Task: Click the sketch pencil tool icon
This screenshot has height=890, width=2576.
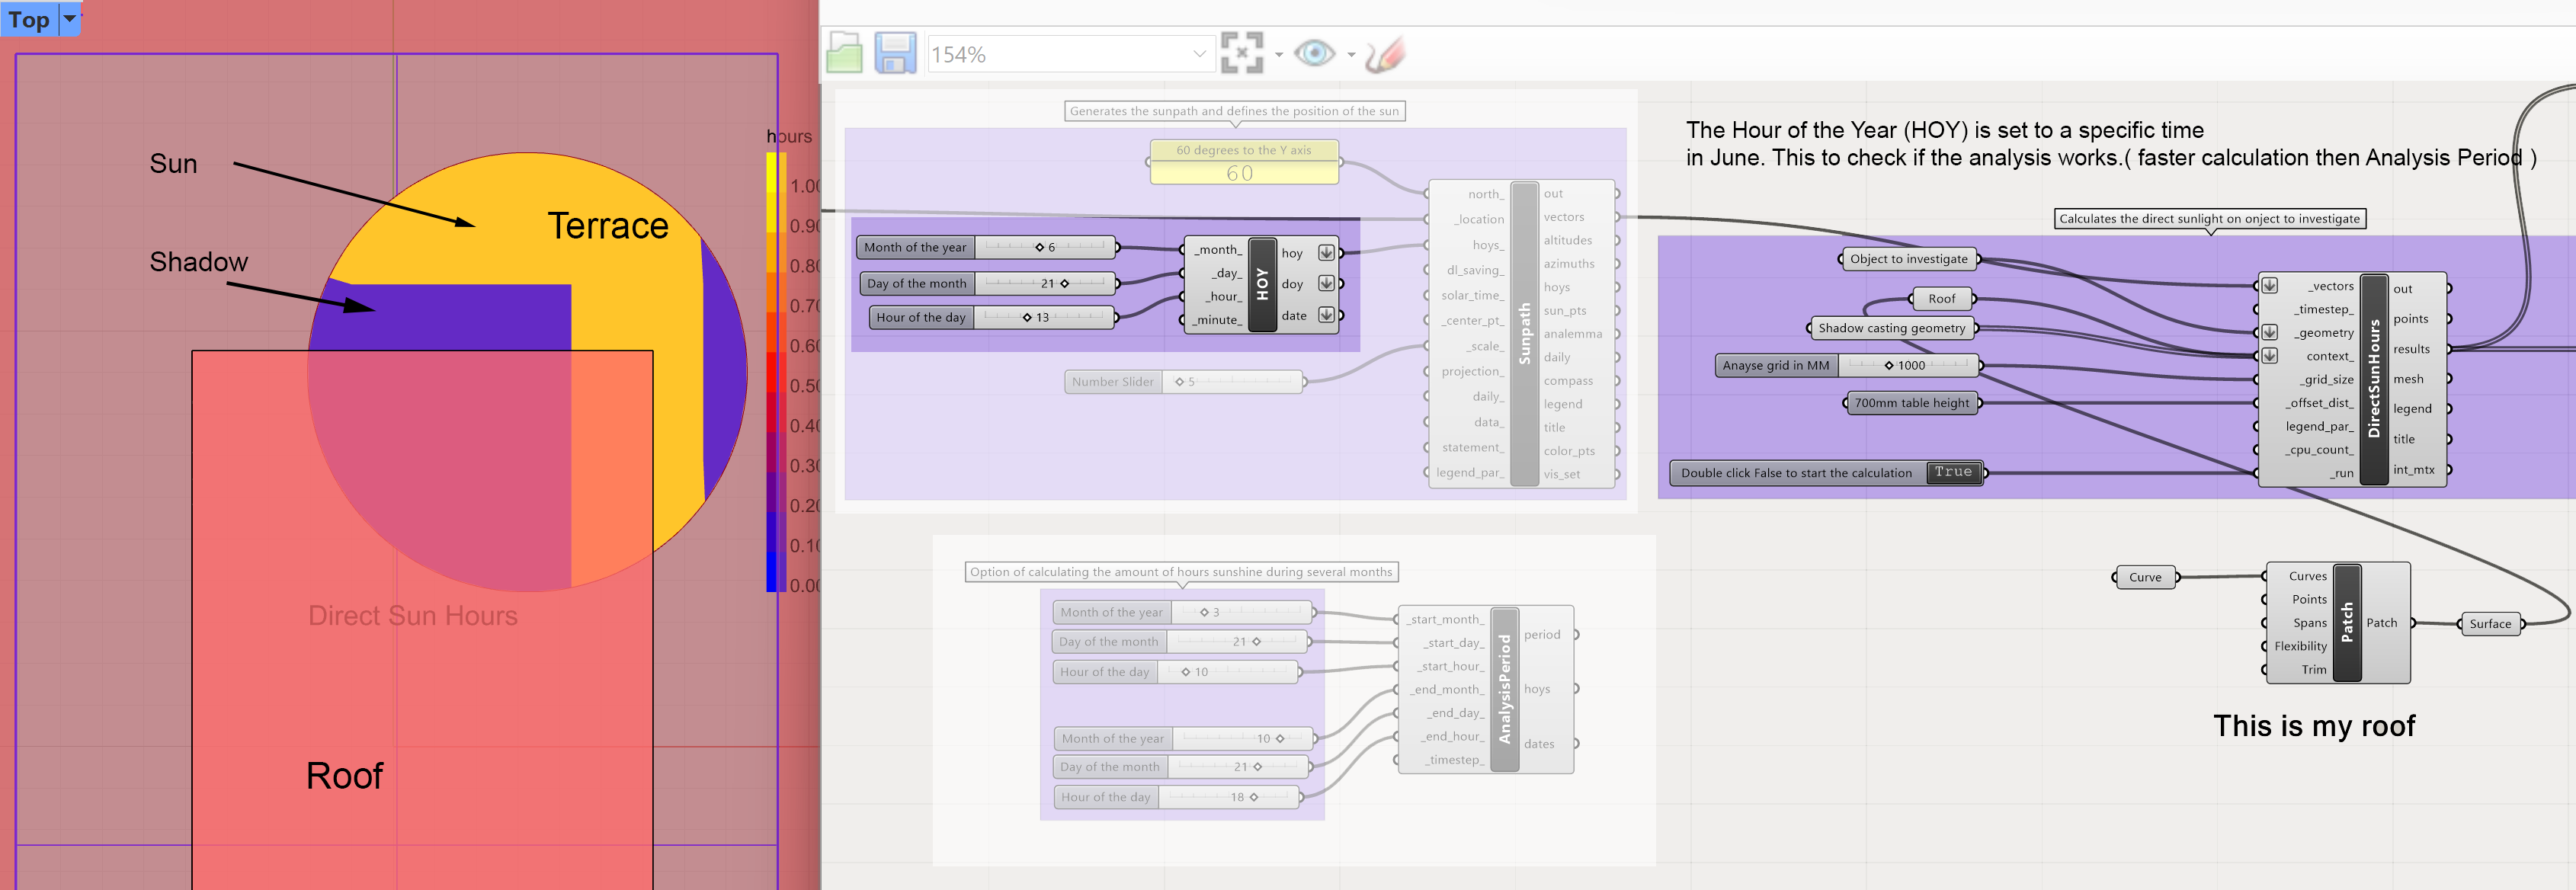Action: tap(1385, 54)
